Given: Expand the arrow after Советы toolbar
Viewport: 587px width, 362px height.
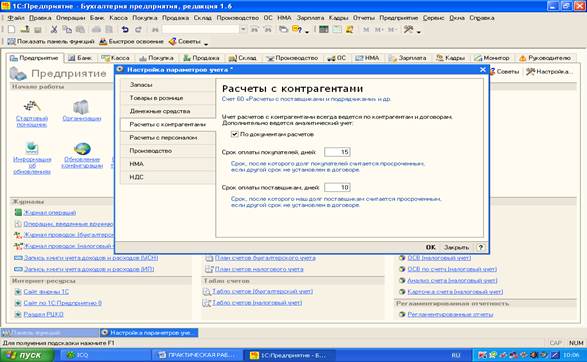Looking at the screenshot, I should pos(206,43).
